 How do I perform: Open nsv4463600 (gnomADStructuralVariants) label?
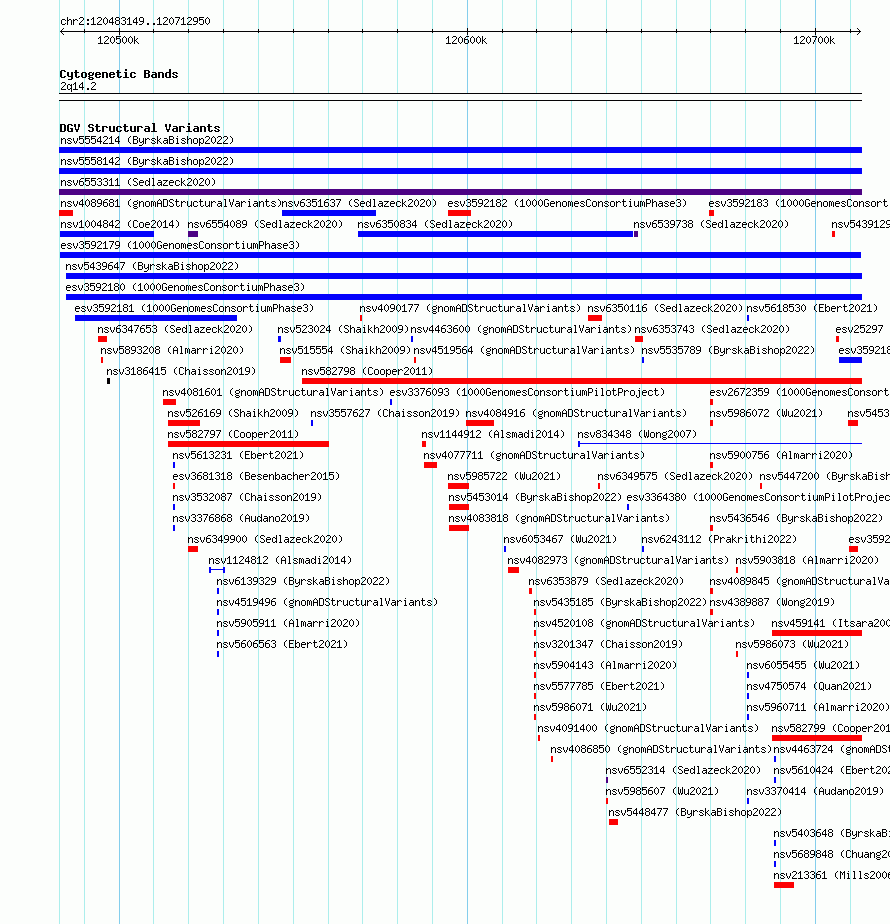[521, 329]
